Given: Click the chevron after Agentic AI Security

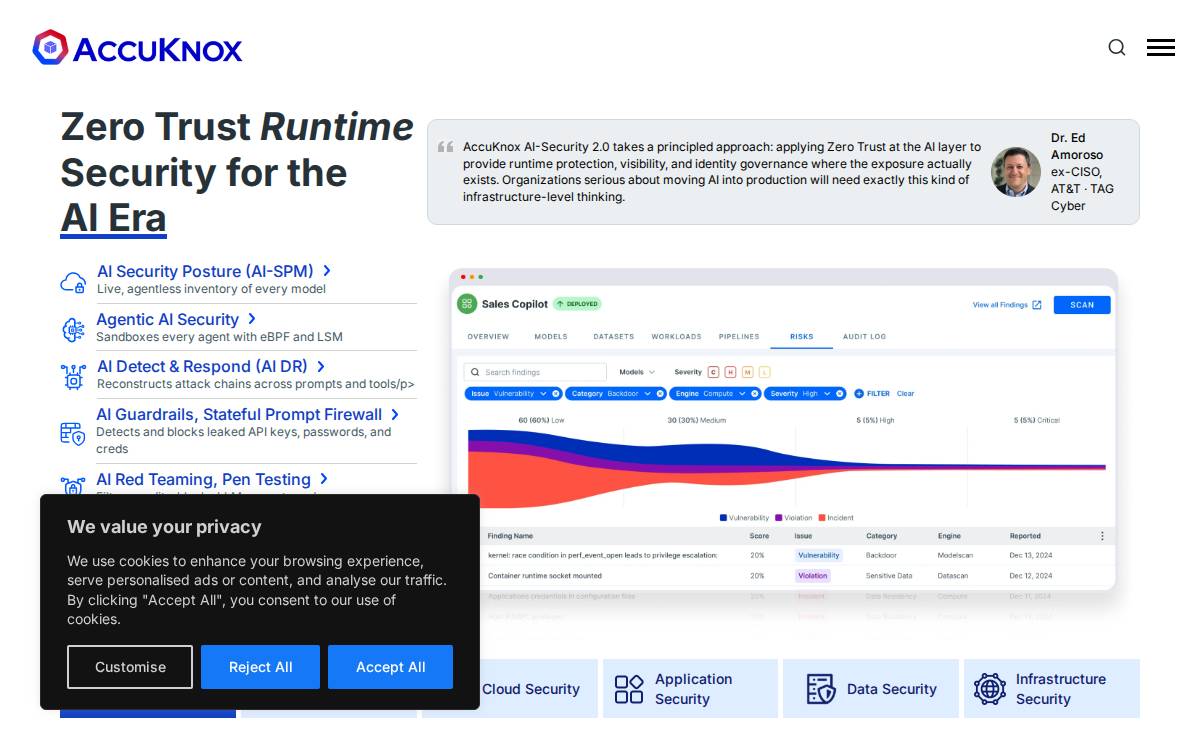Looking at the screenshot, I should 252,319.
